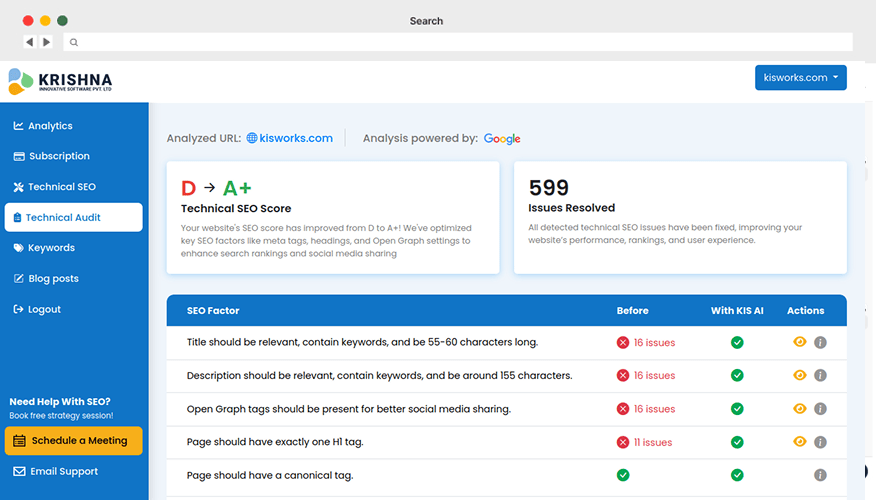Click the eye icon in the H1 tag row
876x500 pixels.
click(799, 442)
